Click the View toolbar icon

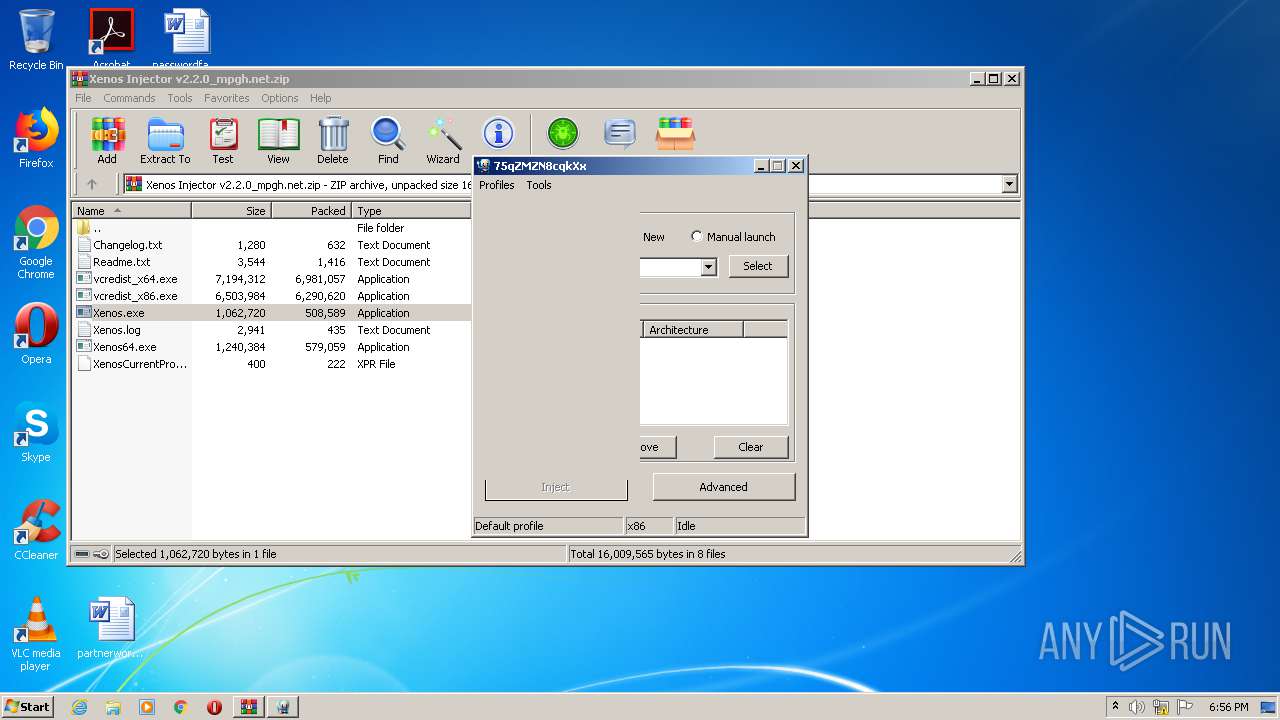(278, 140)
